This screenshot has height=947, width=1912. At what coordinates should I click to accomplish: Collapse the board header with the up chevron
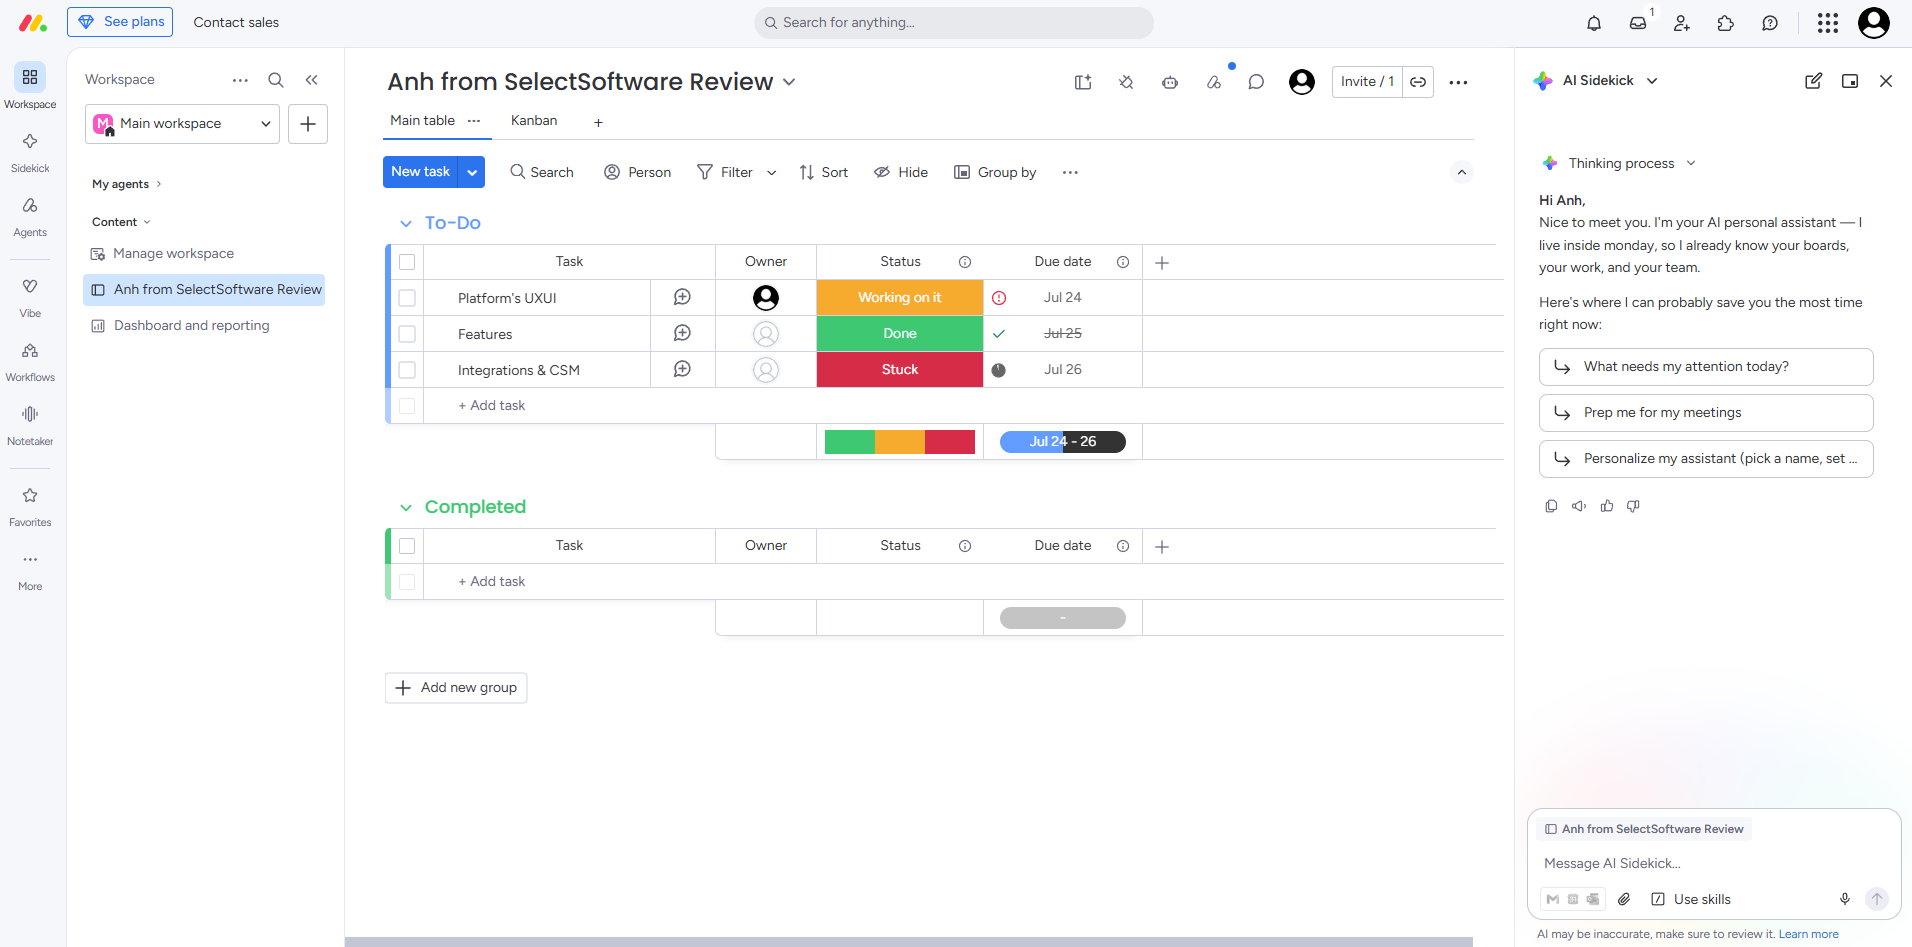[x=1462, y=172]
